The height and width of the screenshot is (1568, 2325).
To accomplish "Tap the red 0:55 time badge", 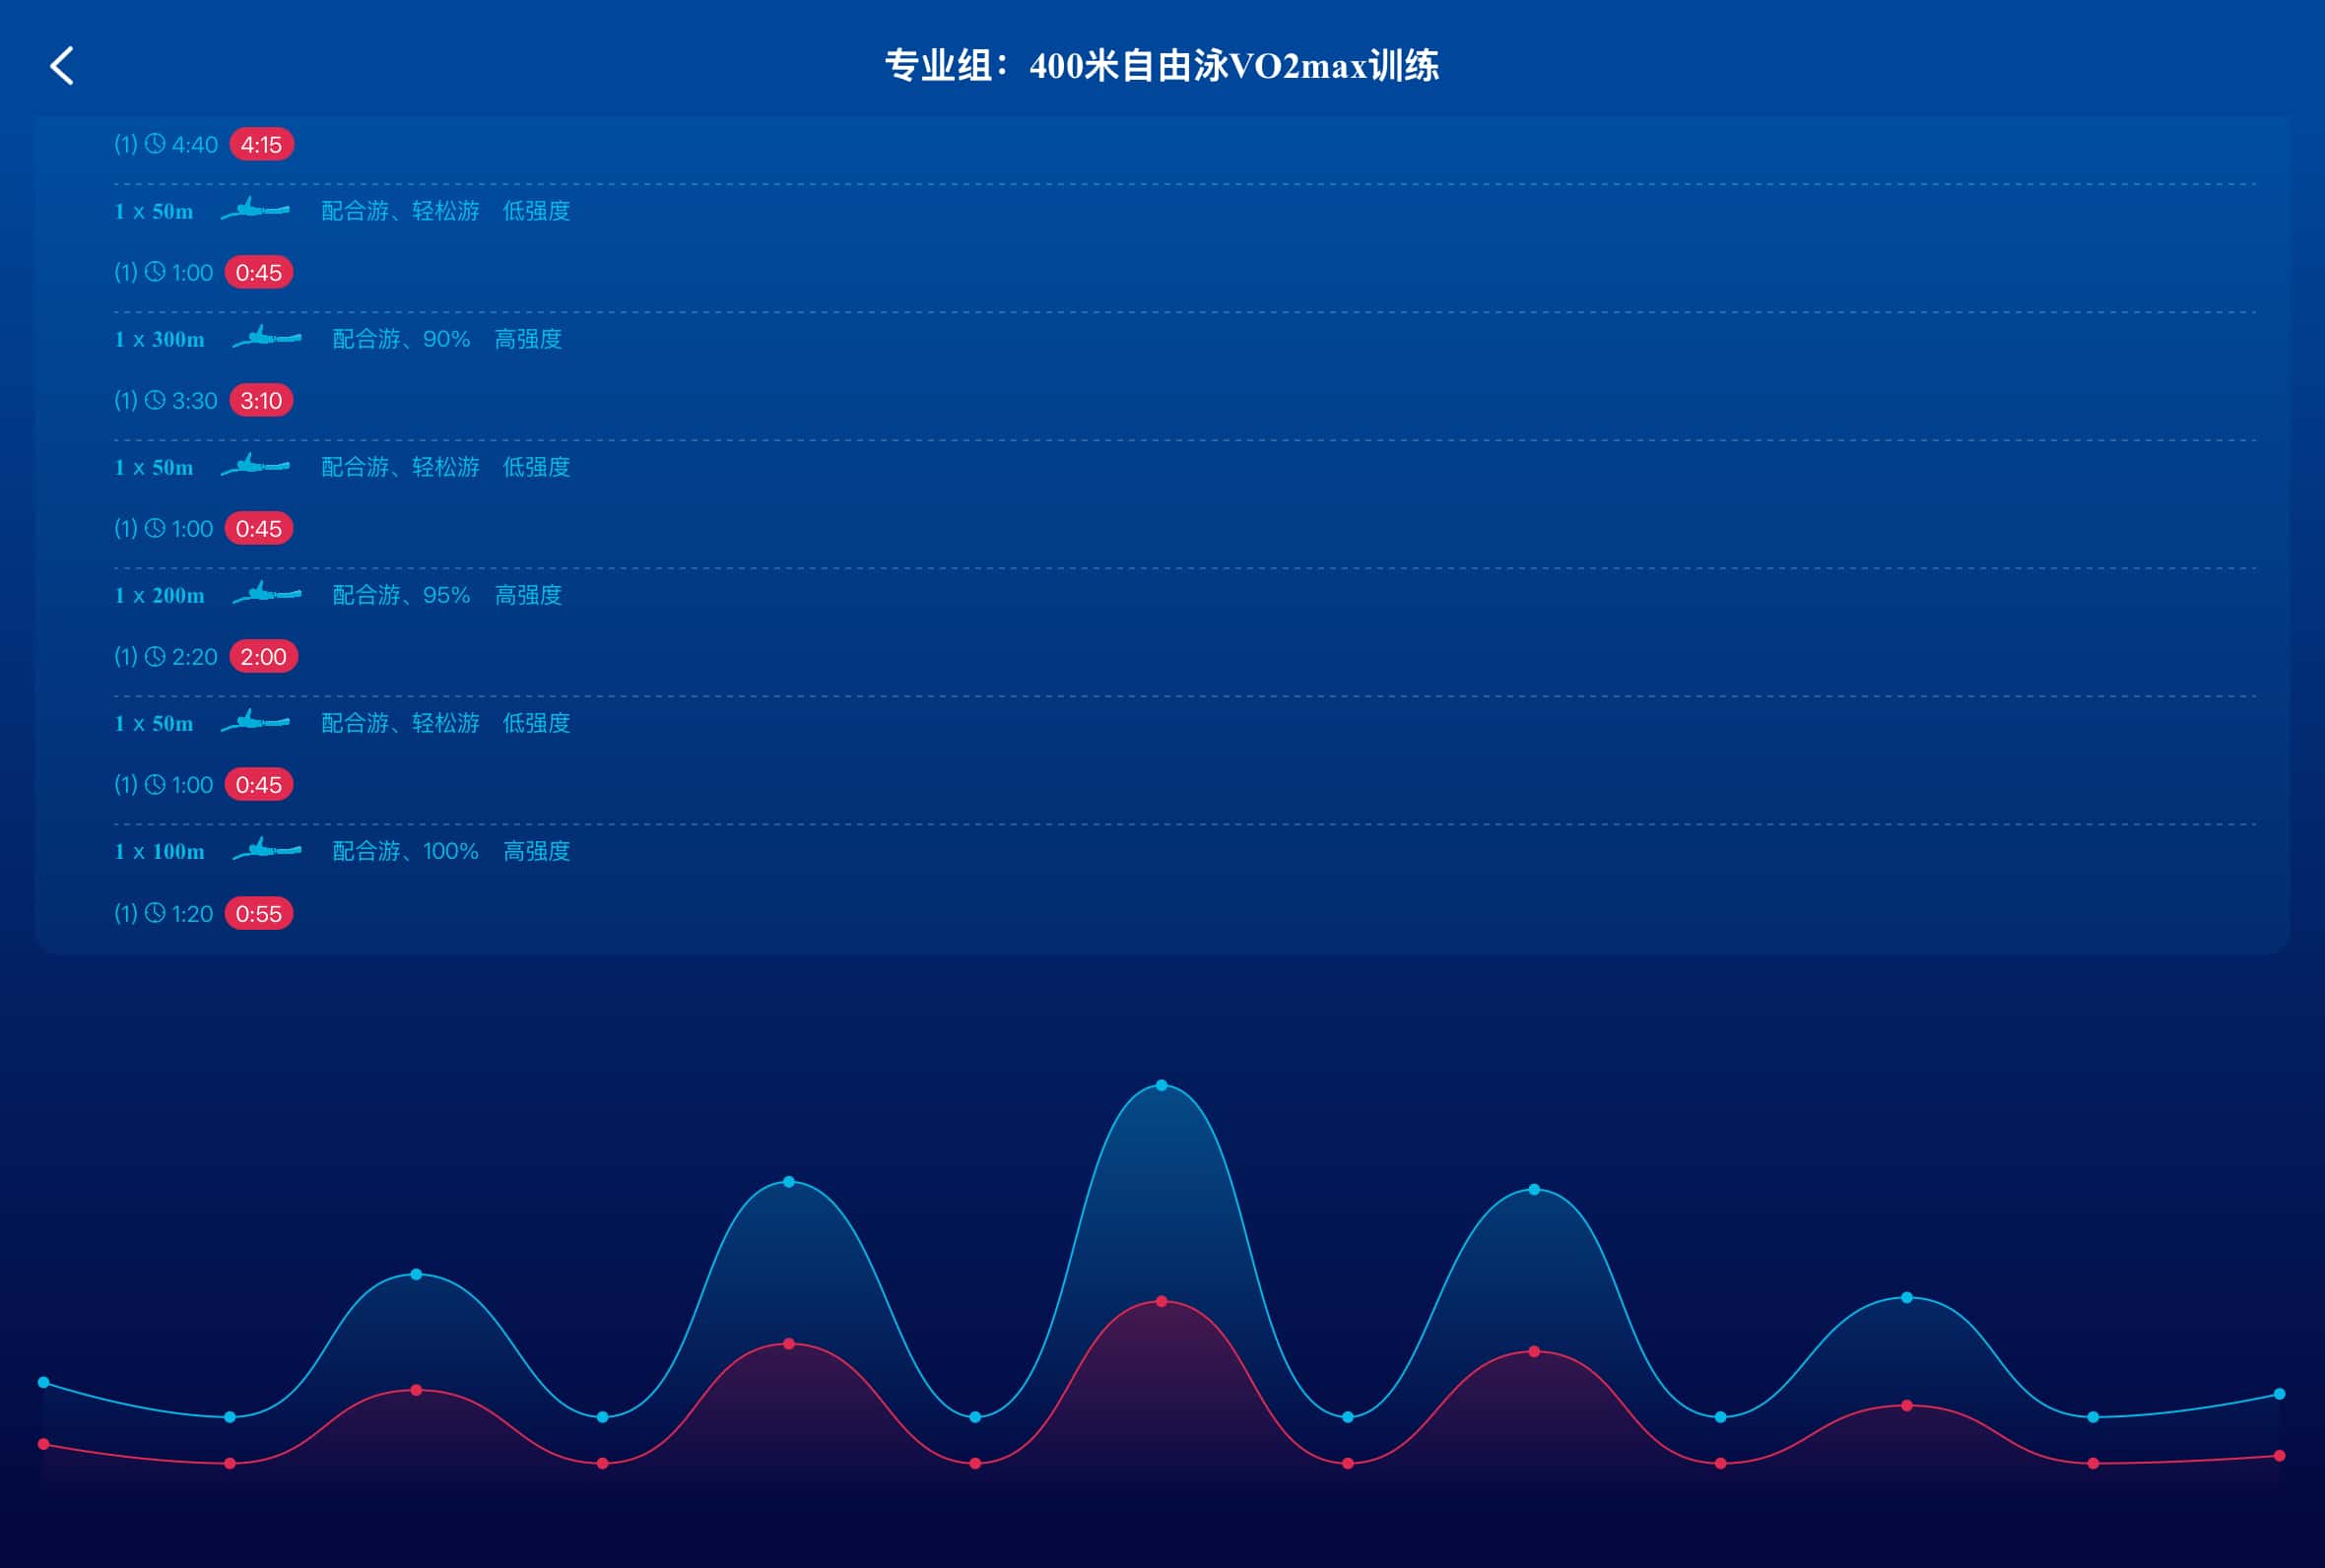I will (258, 913).
